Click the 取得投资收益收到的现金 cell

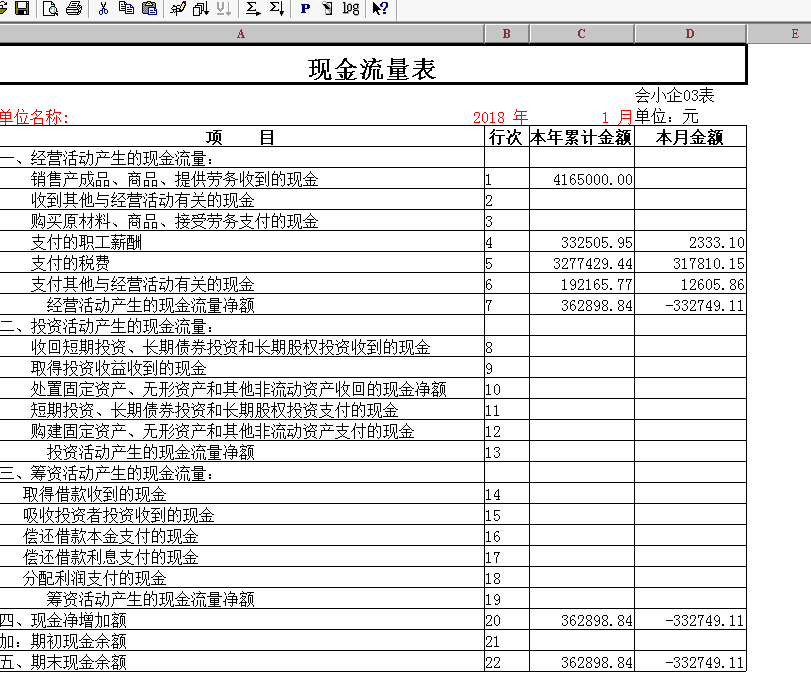point(241,368)
